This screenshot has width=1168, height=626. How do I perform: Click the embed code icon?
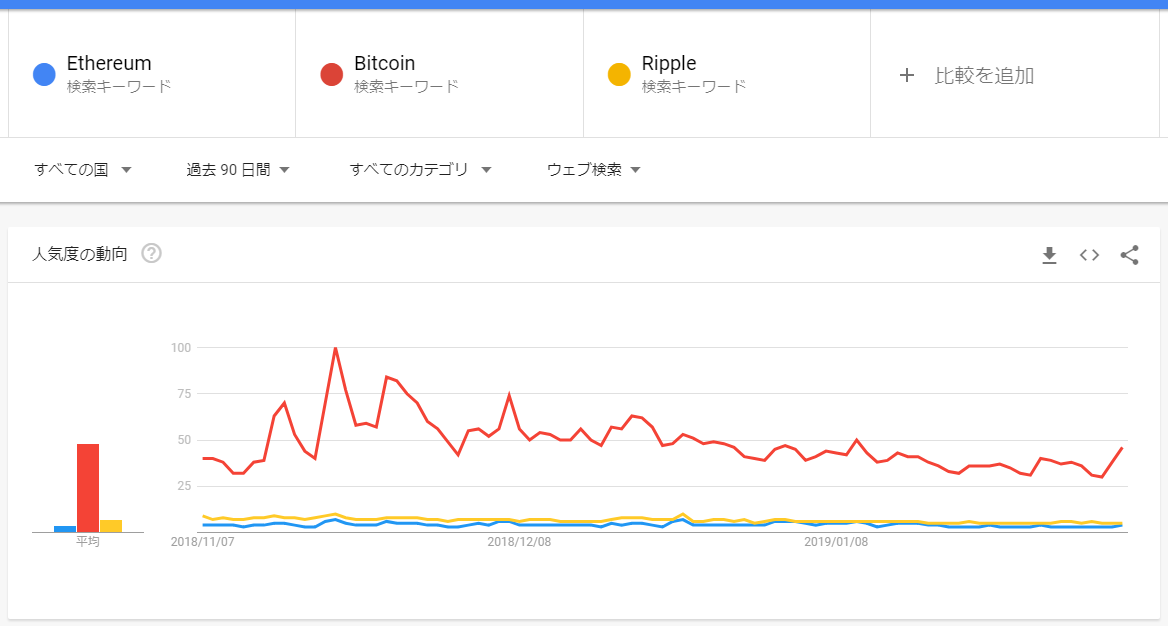point(1089,255)
